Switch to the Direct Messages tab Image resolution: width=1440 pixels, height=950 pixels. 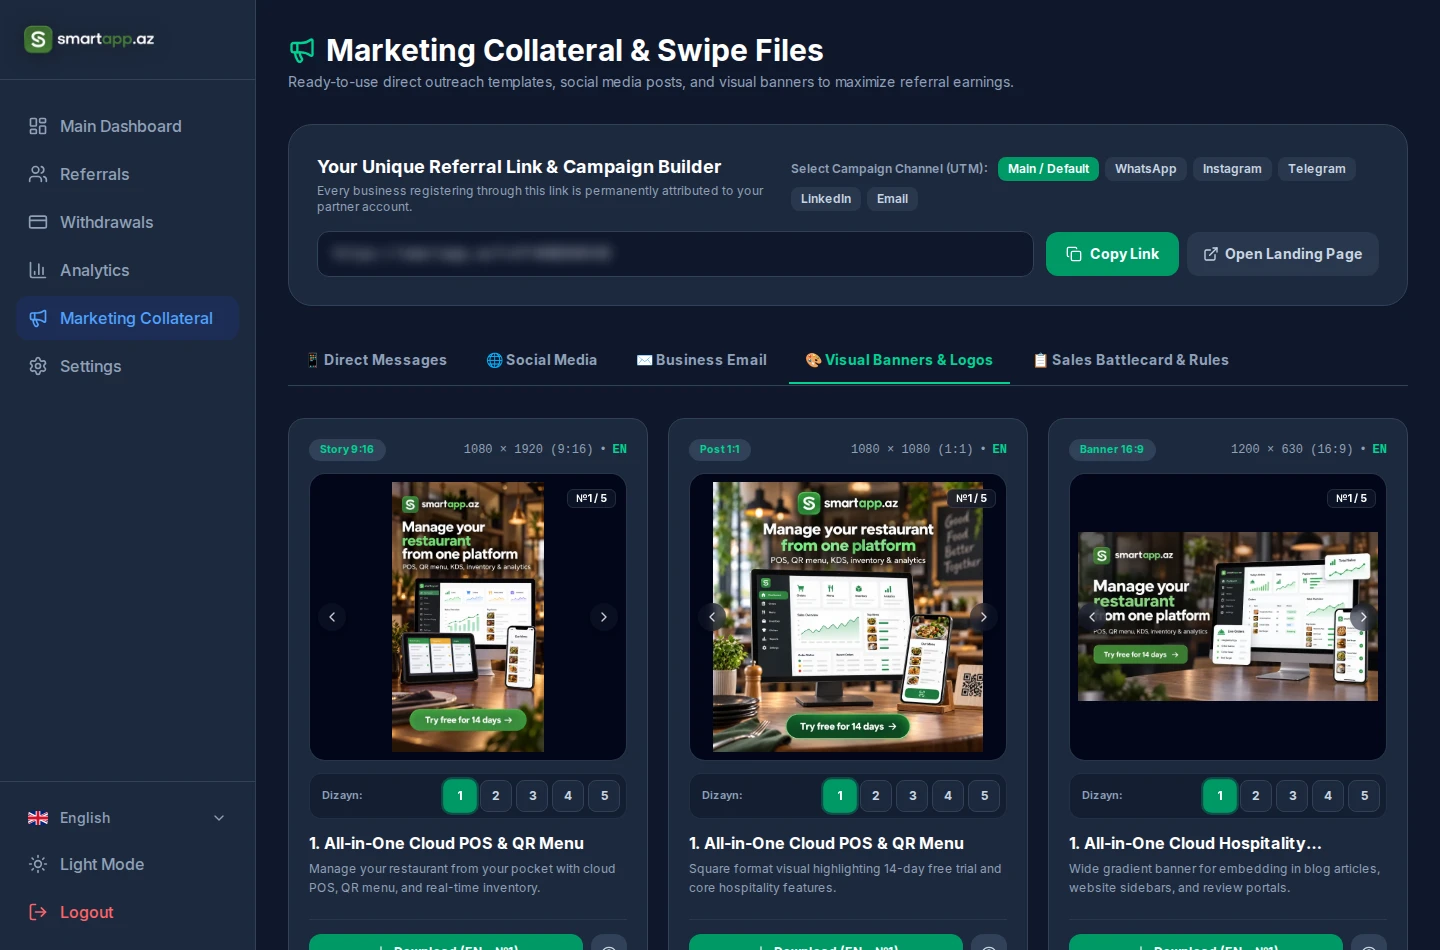click(x=376, y=360)
